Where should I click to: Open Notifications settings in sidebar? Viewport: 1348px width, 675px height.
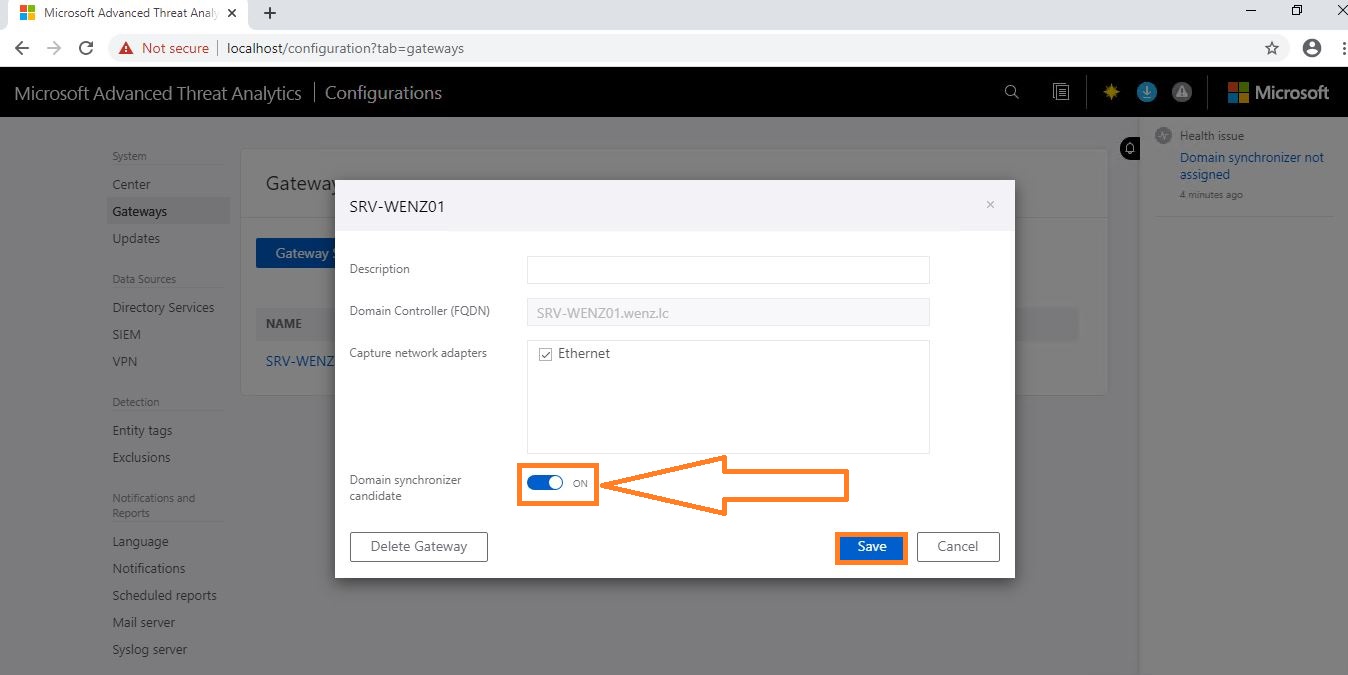tap(149, 568)
